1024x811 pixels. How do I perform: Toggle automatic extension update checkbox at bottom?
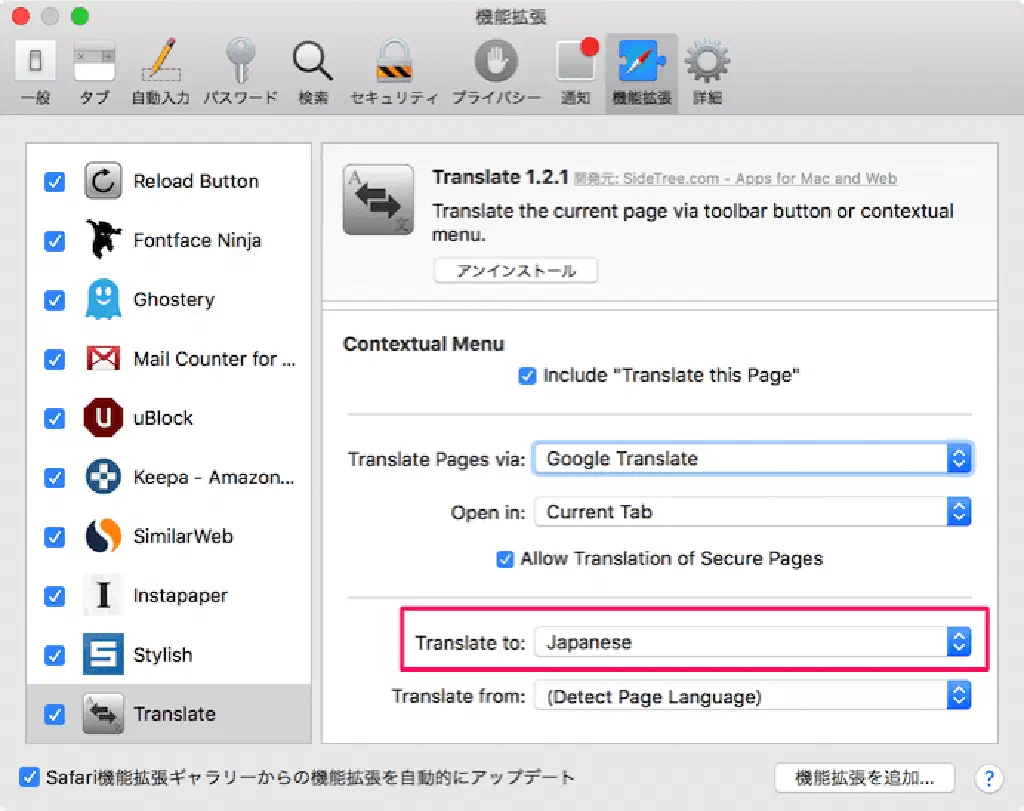point(31,777)
